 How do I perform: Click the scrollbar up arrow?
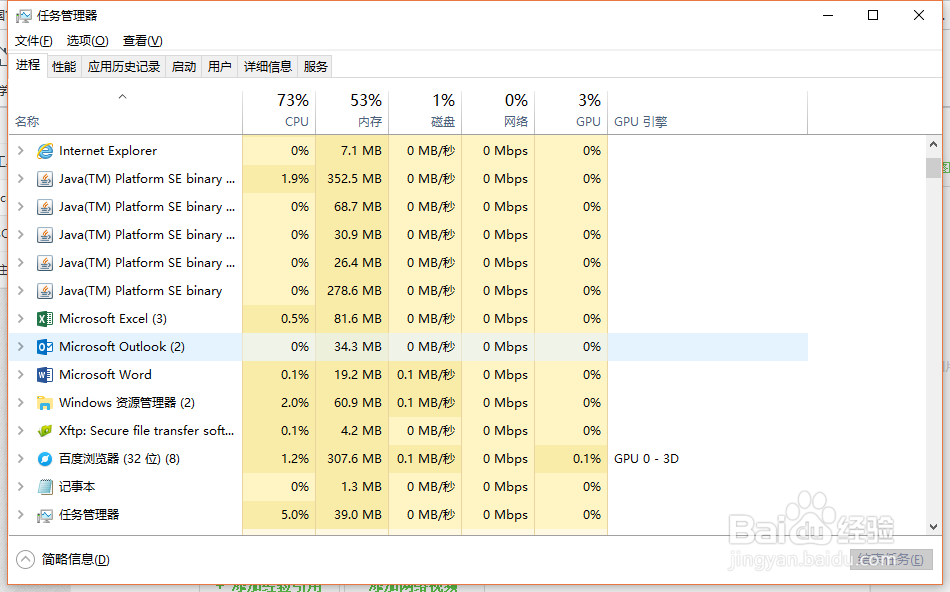point(933,144)
